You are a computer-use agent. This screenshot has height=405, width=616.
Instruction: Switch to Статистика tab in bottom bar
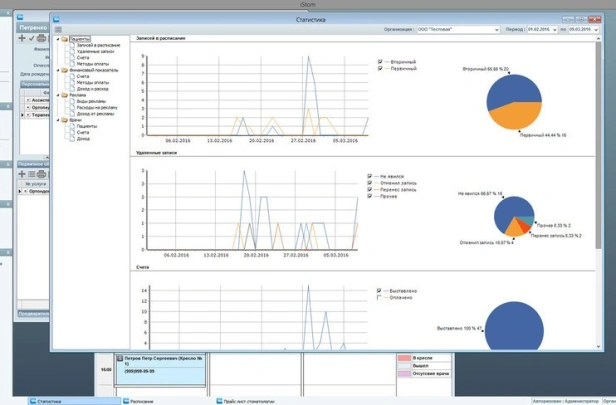48,401
